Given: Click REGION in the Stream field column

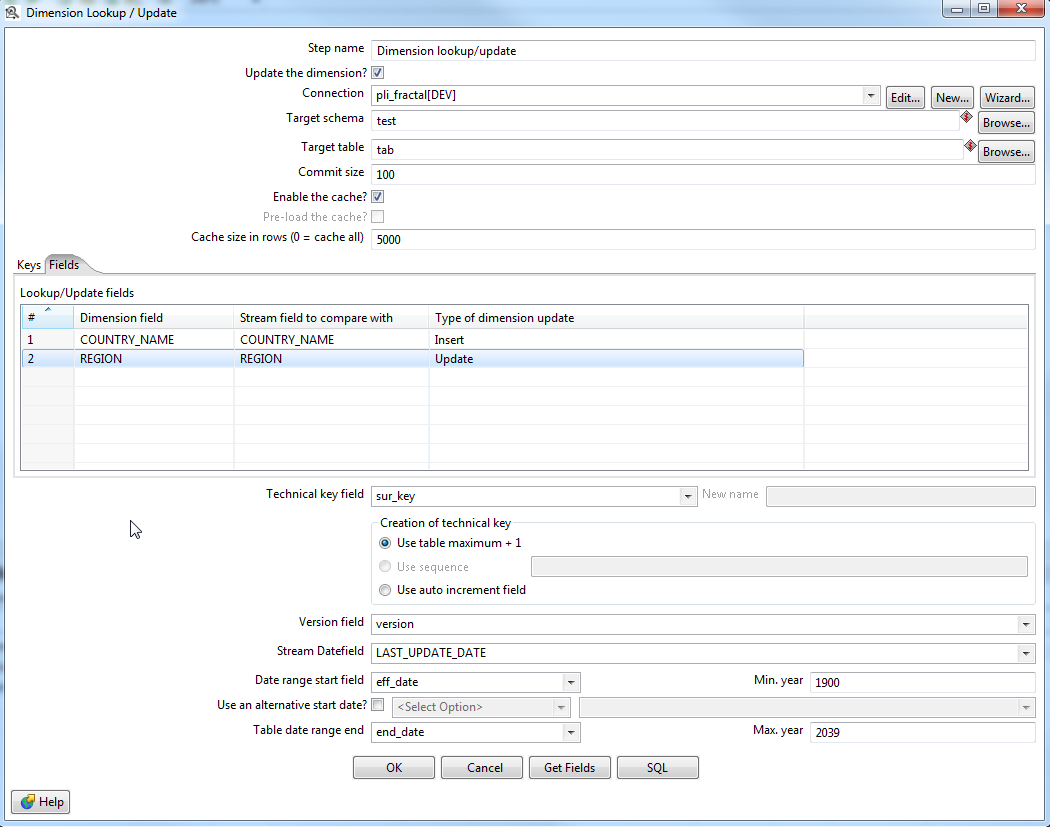Looking at the screenshot, I should [331, 359].
